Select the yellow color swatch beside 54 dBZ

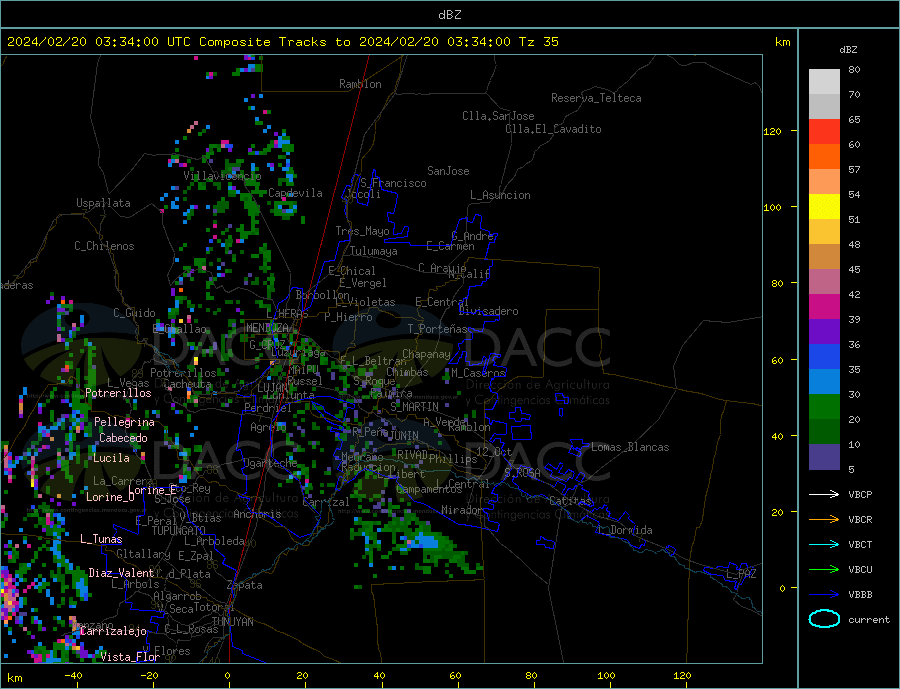[824, 207]
